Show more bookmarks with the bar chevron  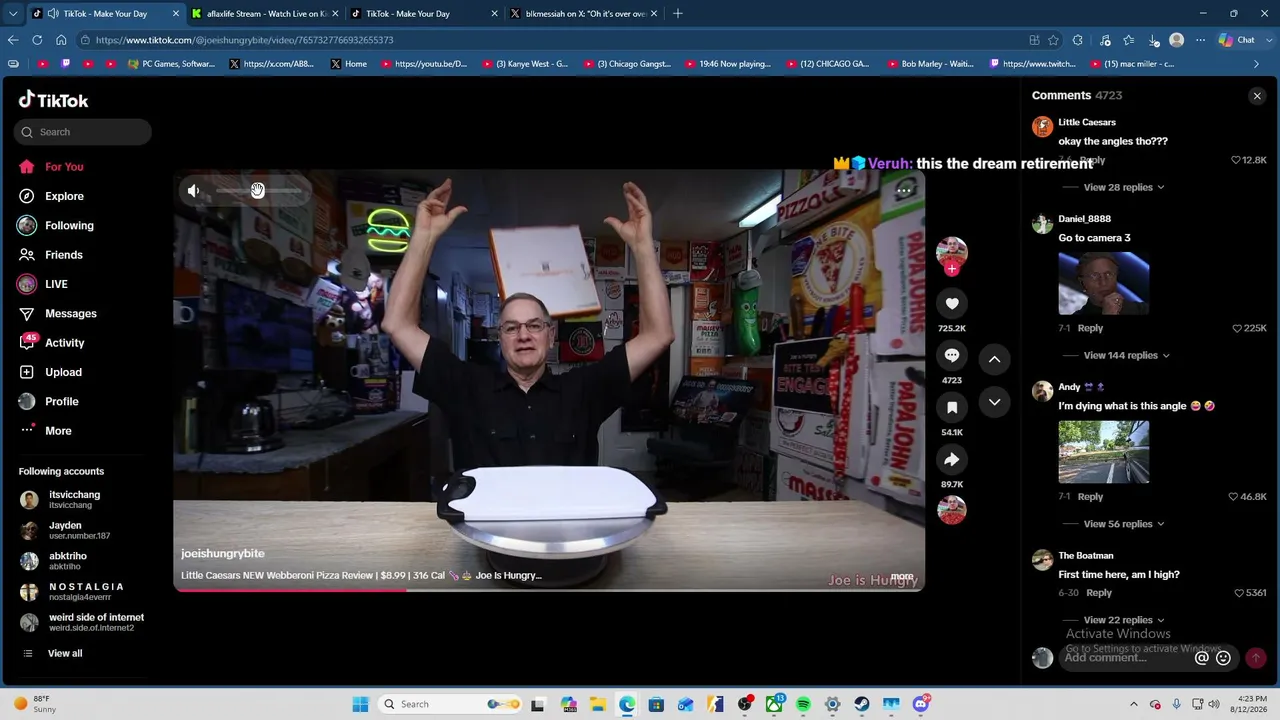pyautogui.click(x=1257, y=64)
